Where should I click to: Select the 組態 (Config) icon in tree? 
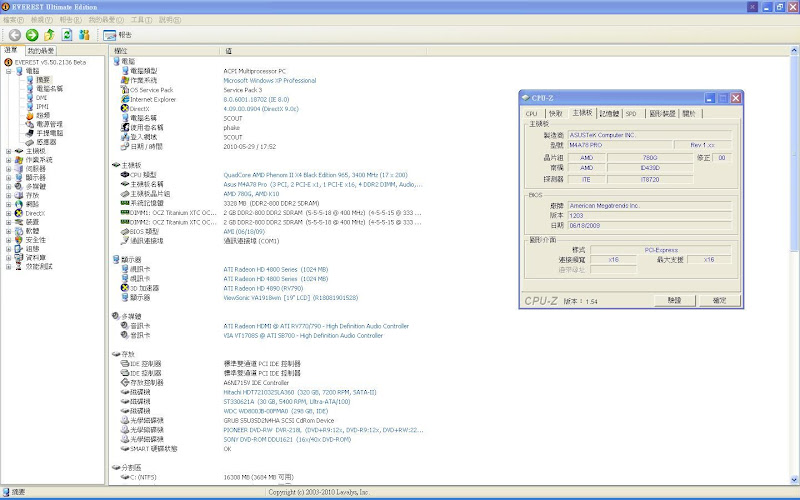click(x=19, y=248)
